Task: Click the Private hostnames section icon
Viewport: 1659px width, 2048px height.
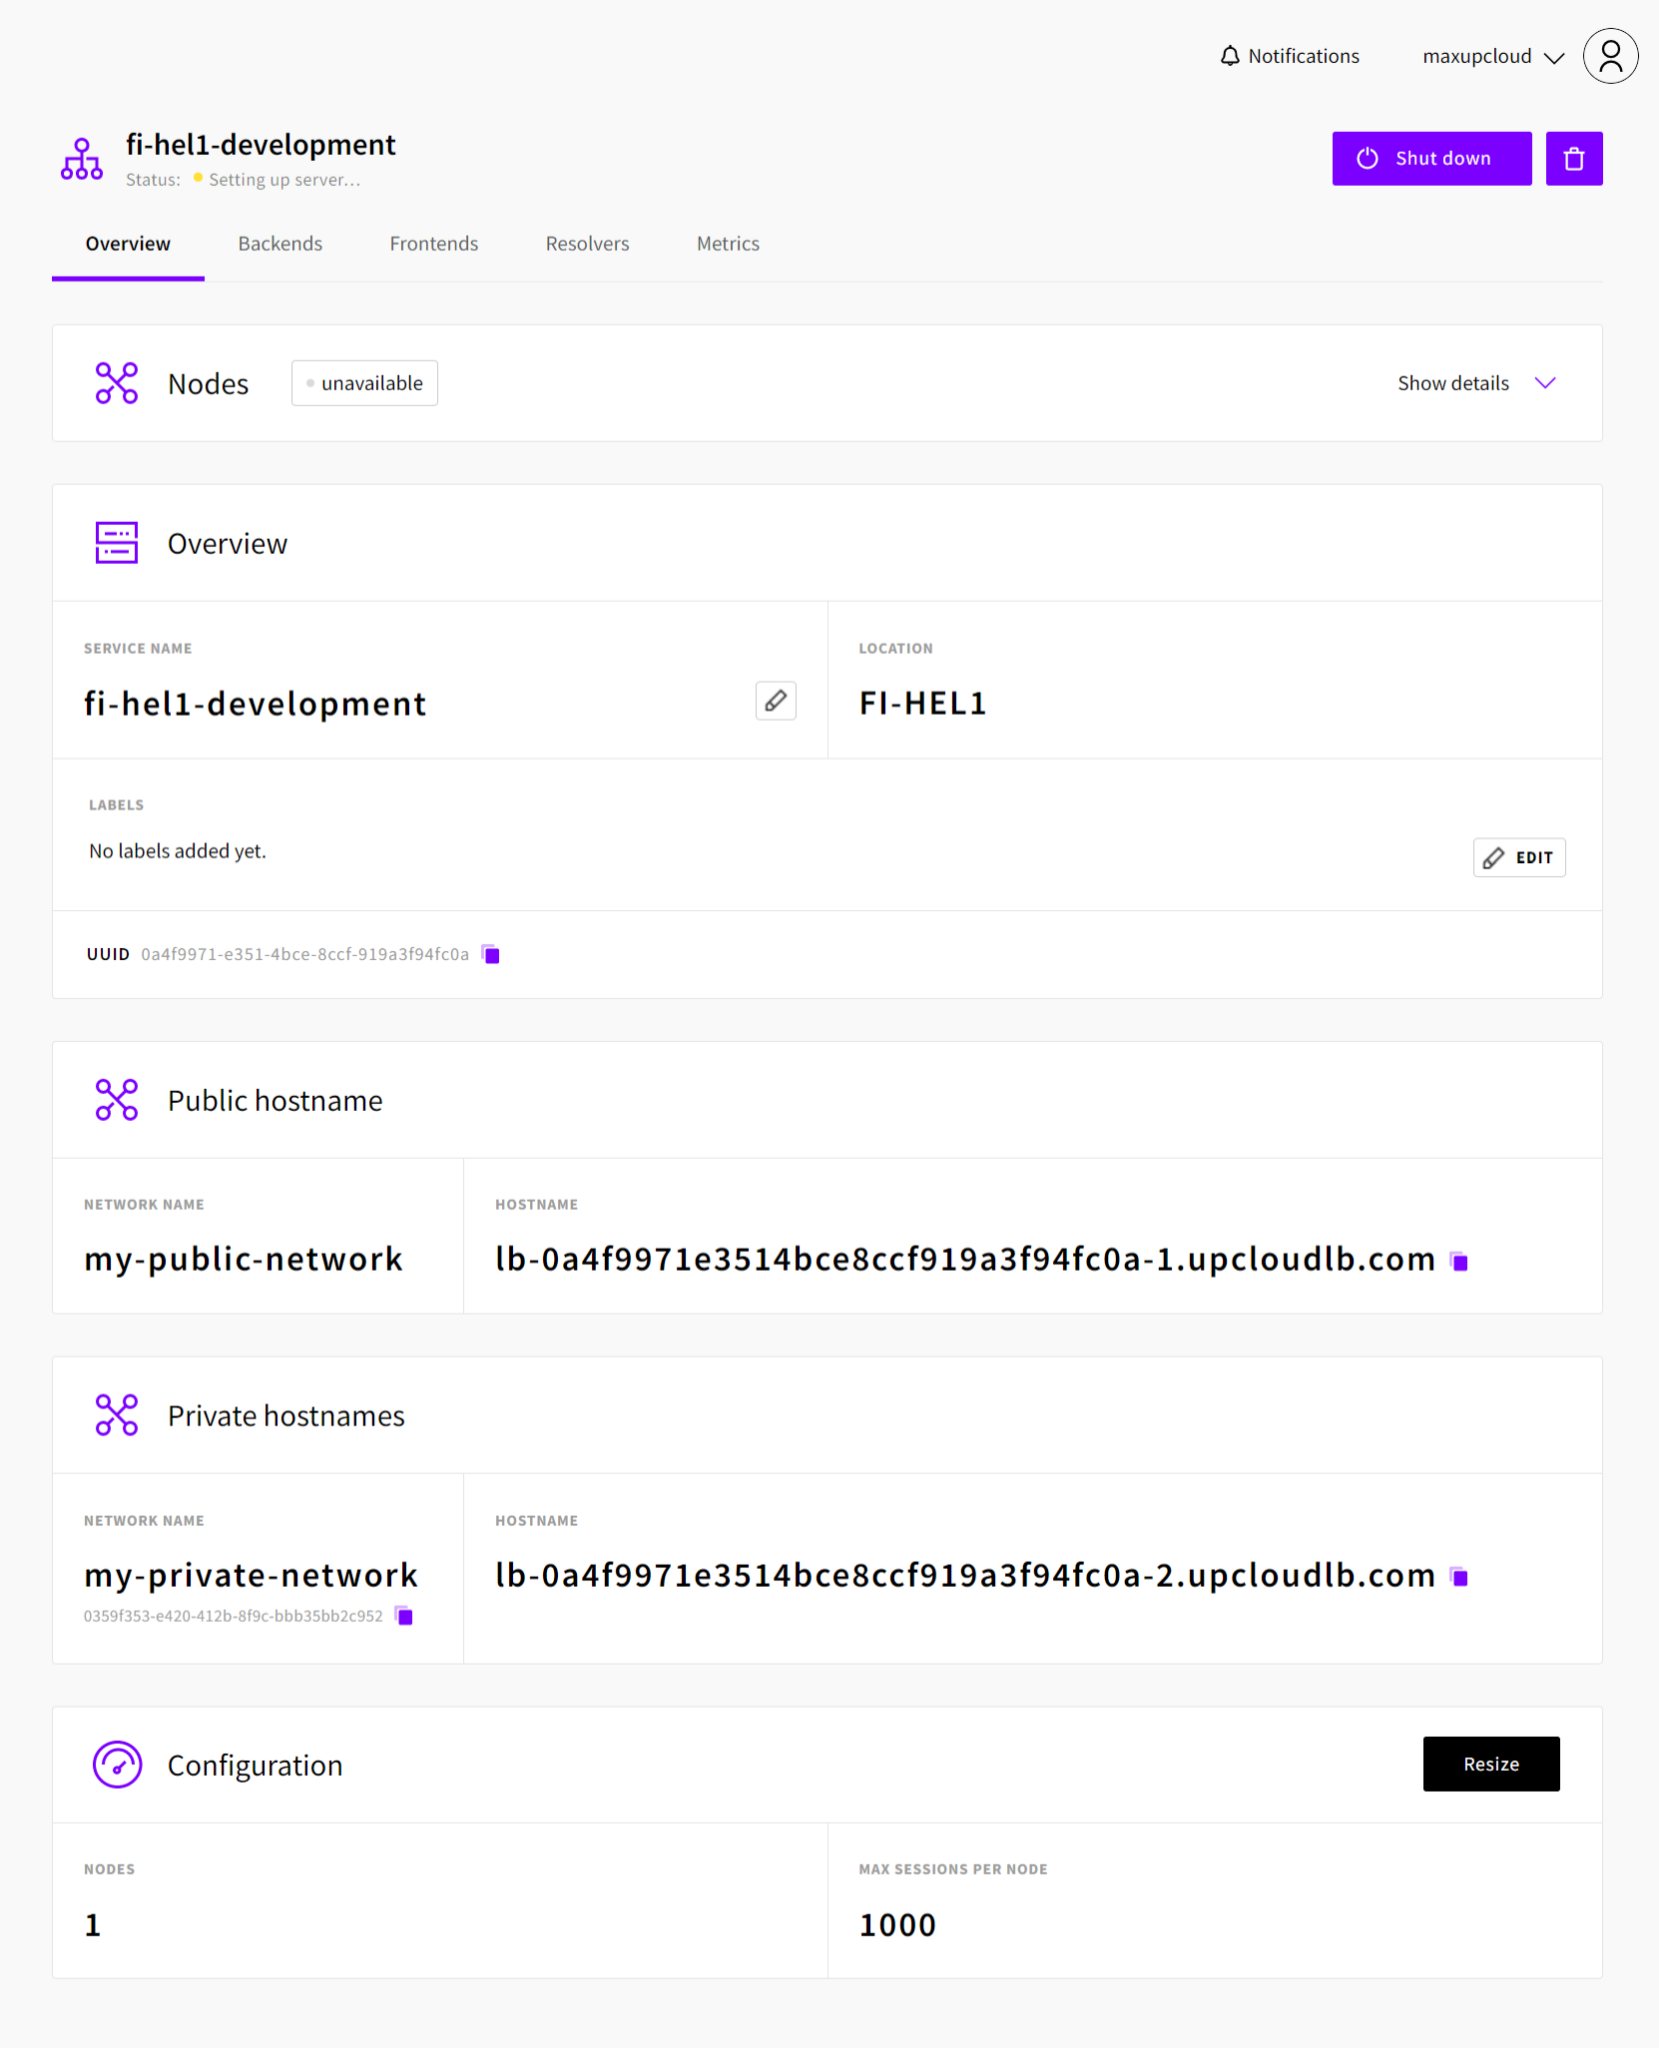Action: point(117,1415)
